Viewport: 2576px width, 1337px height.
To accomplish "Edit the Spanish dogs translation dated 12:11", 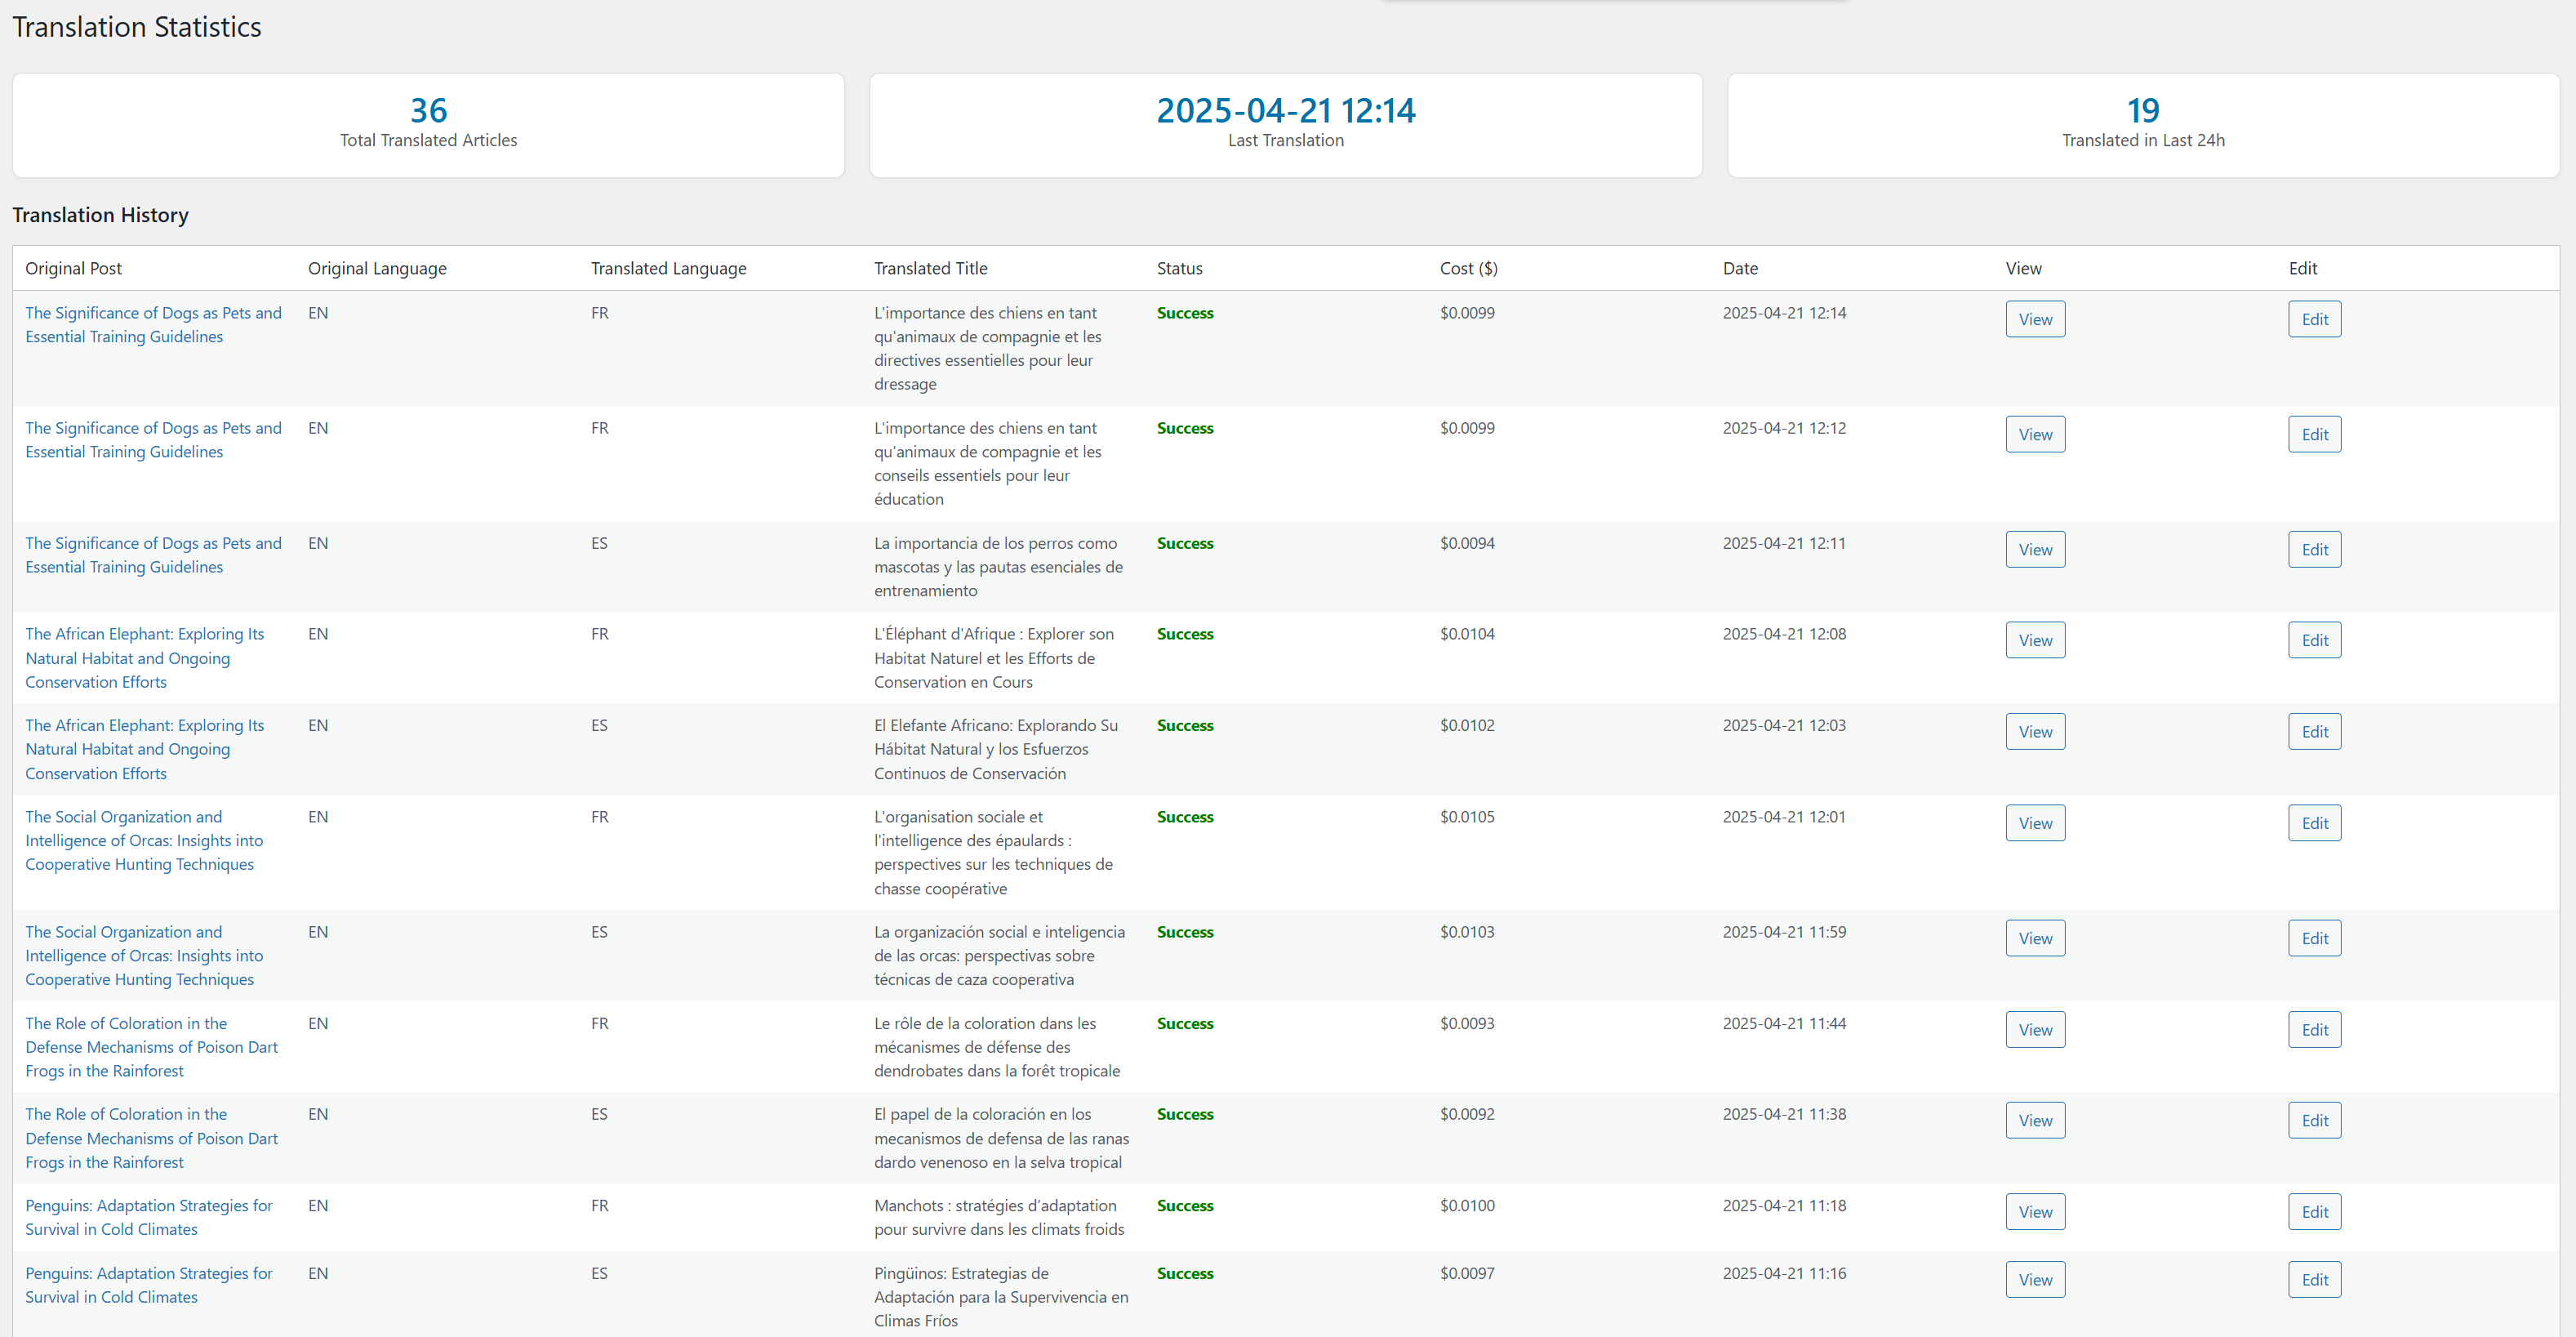I will (x=2315, y=549).
